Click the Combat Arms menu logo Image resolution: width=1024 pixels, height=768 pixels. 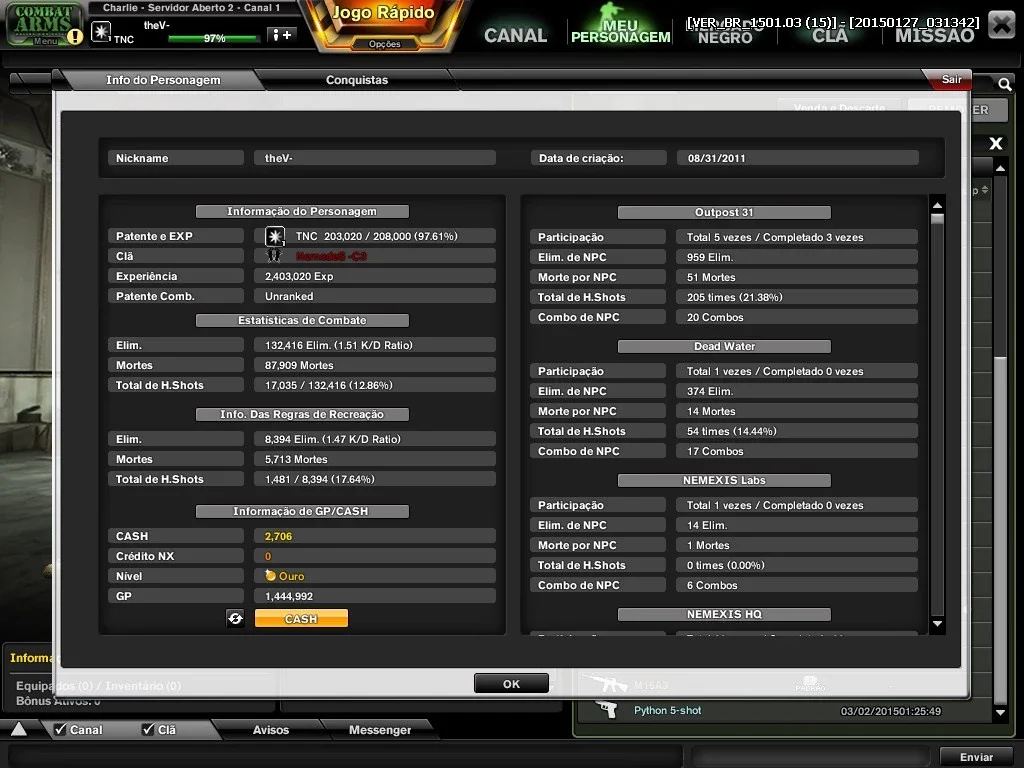coord(43,24)
